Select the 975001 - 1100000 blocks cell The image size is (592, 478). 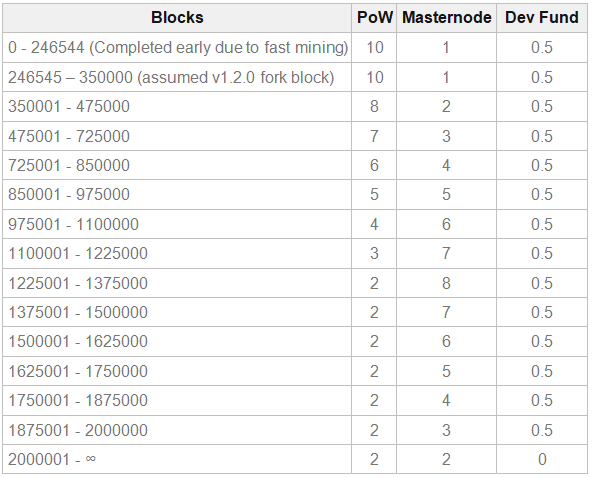click(177, 224)
